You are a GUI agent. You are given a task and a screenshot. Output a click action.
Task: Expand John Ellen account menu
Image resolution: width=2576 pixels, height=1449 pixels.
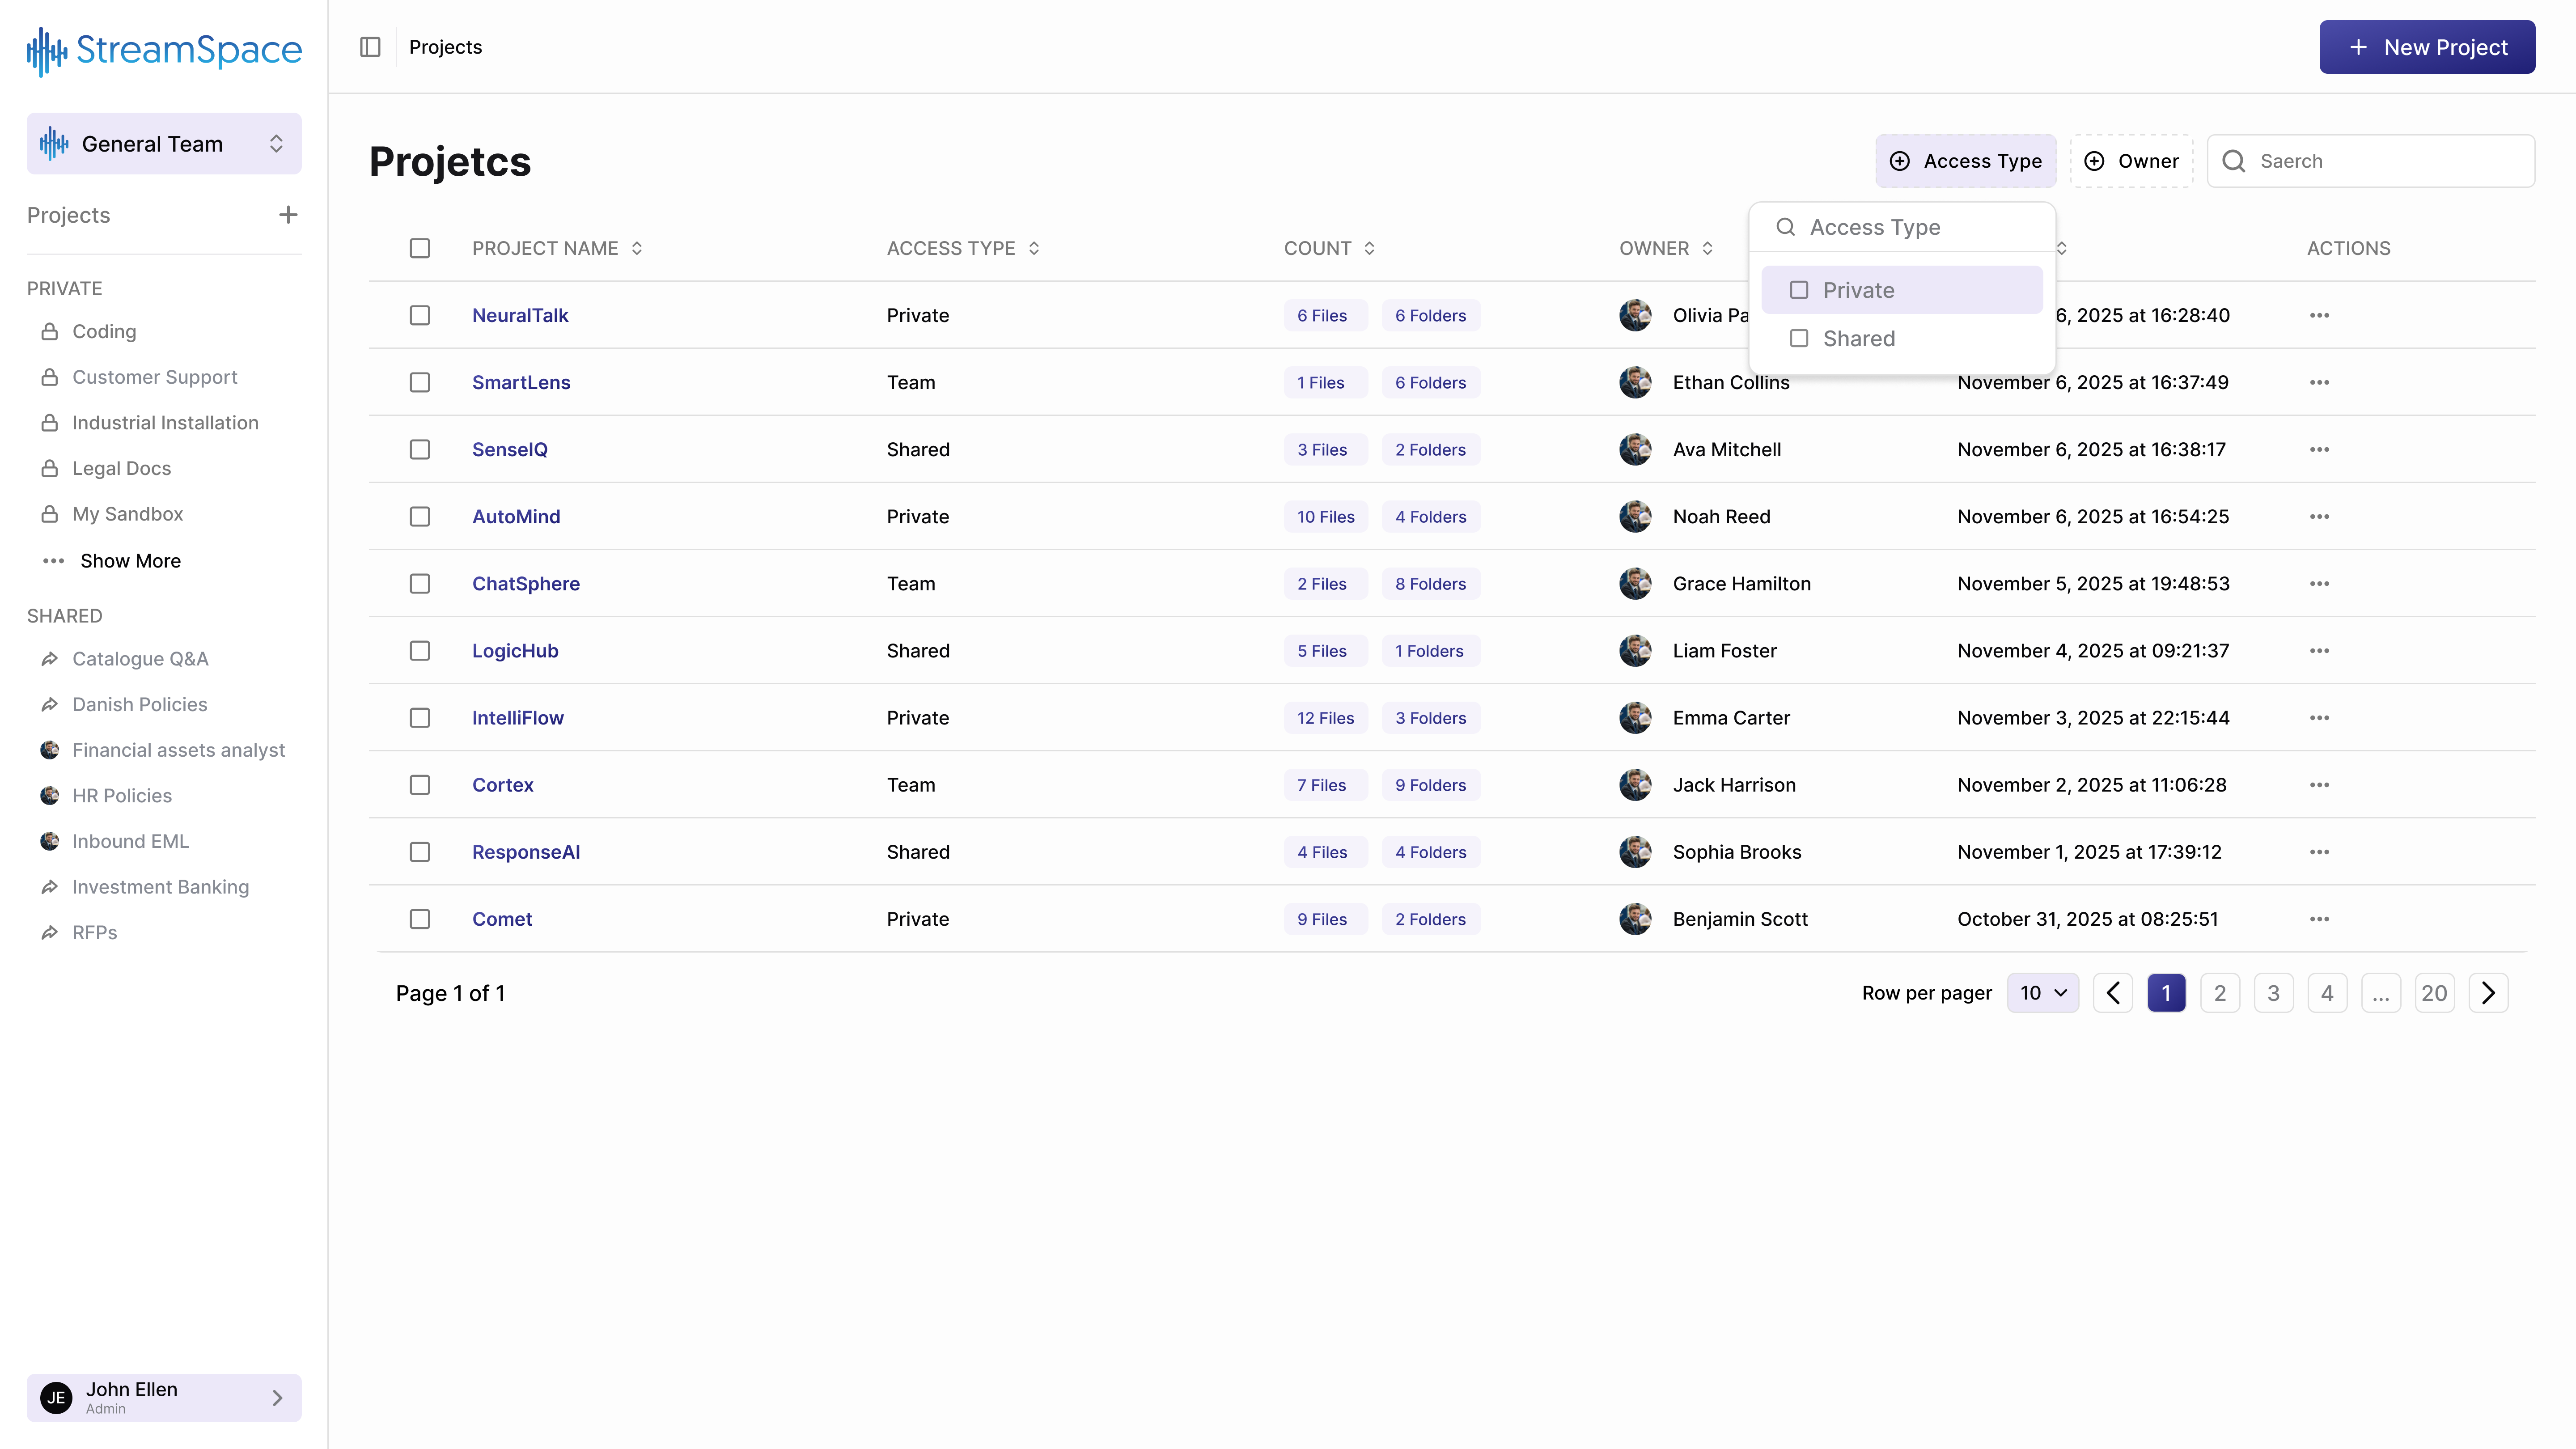pyautogui.click(x=164, y=1397)
